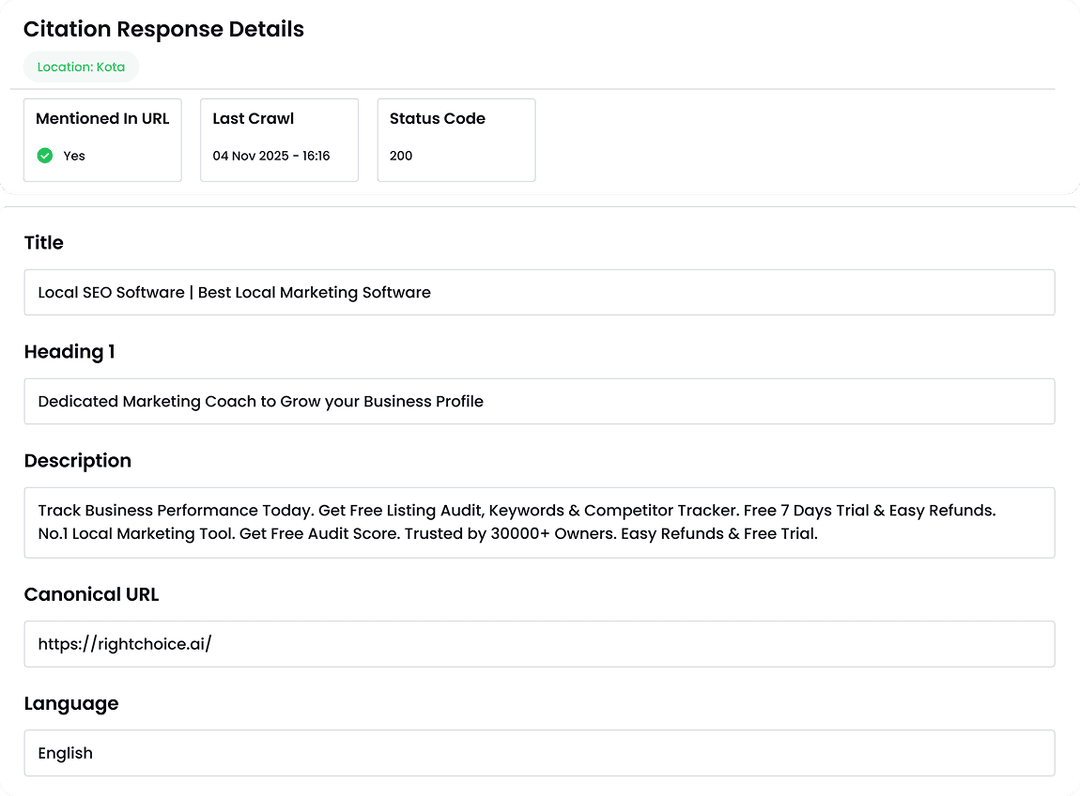Screen dimensions: 1080x796
Task: Focus the Canonical URL input box
Action: pyautogui.click(x=540, y=643)
